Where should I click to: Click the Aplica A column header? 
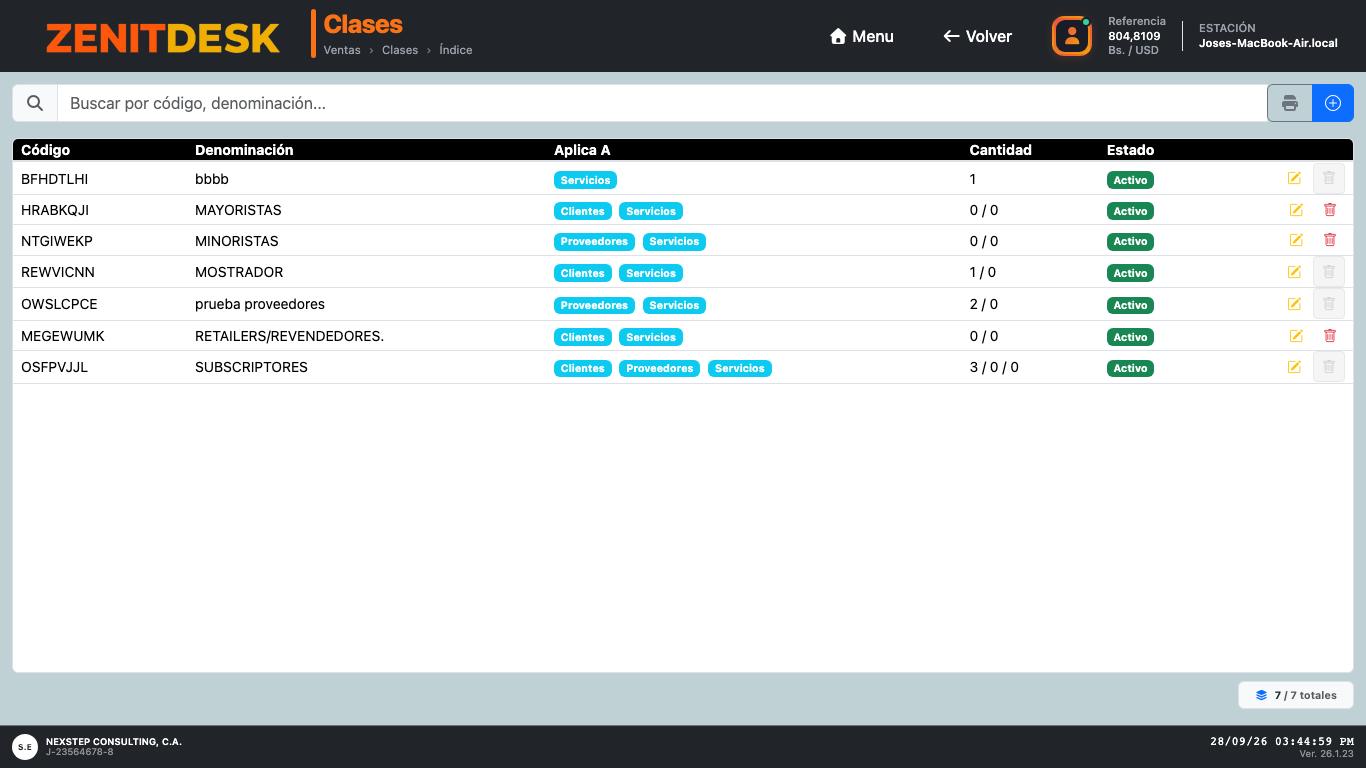tap(582, 150)
